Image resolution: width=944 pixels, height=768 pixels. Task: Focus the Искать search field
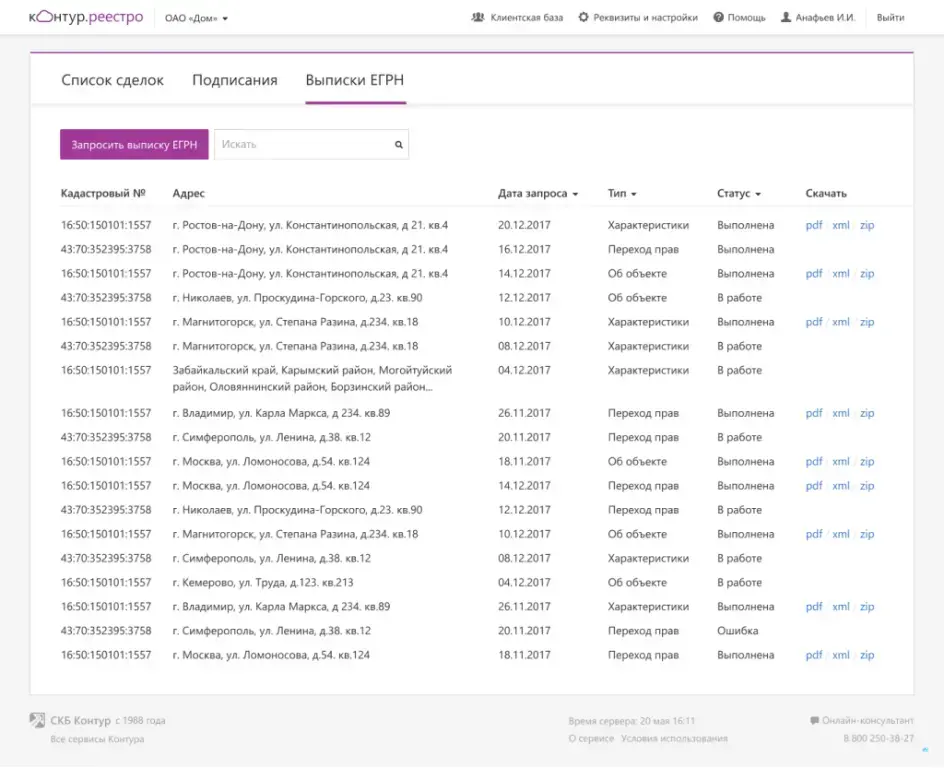(x=311, y=144)
